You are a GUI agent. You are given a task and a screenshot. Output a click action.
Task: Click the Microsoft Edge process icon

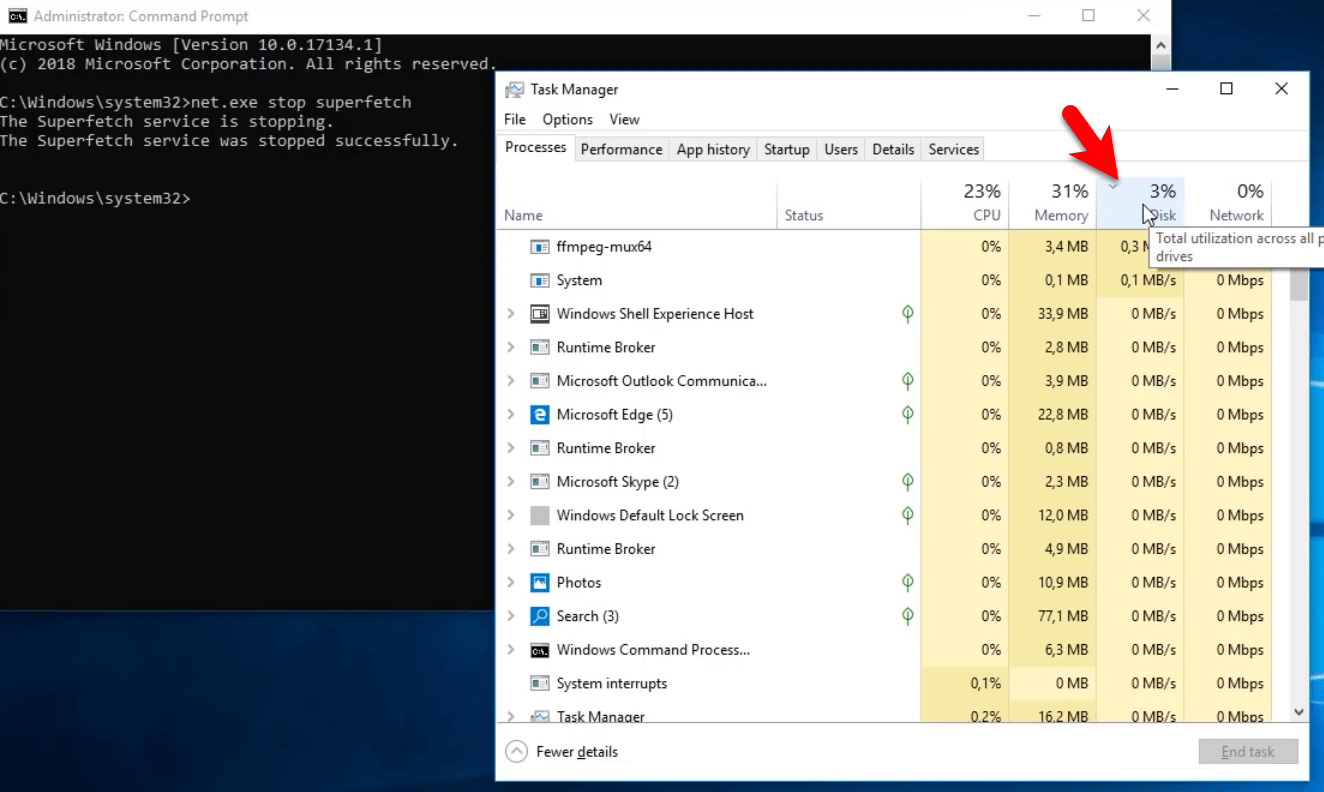(540, 415)
